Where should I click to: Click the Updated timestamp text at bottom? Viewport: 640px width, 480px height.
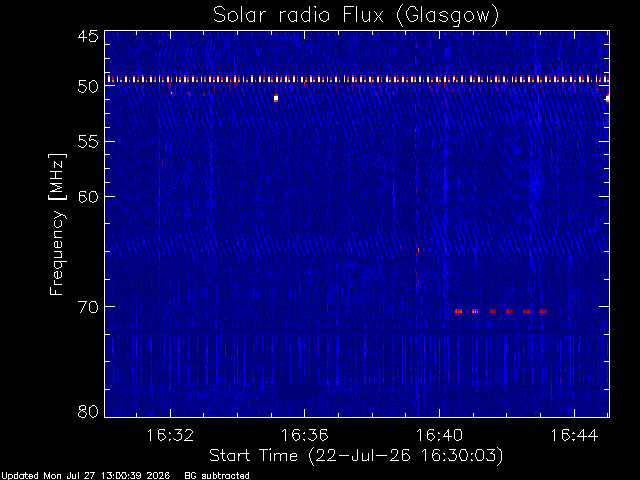click(85, 476)
